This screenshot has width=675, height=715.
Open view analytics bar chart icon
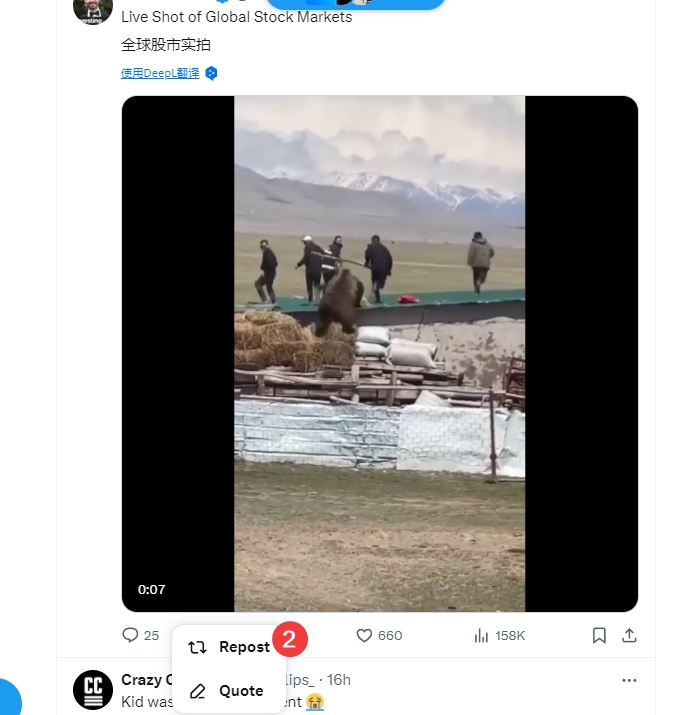481,635
